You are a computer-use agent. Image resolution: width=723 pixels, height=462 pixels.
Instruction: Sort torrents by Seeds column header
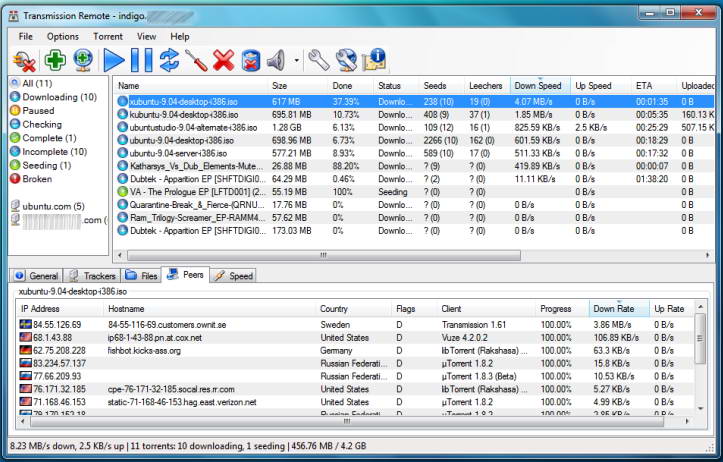(442, 86)
